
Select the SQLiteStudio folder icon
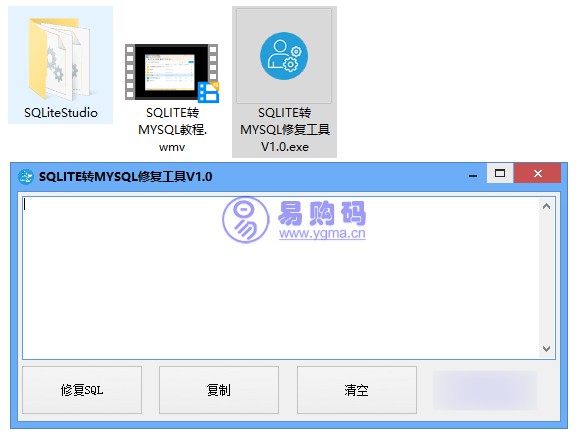(60, 59)
